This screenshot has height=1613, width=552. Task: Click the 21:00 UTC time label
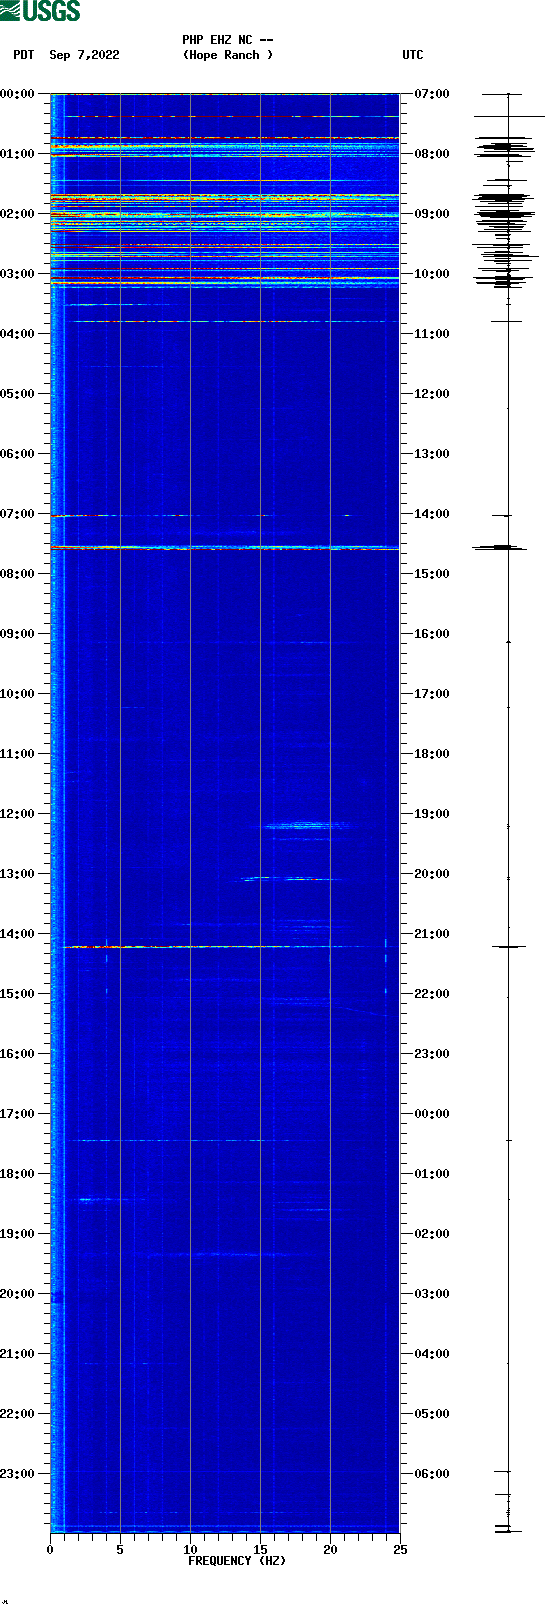pos(432,934)
